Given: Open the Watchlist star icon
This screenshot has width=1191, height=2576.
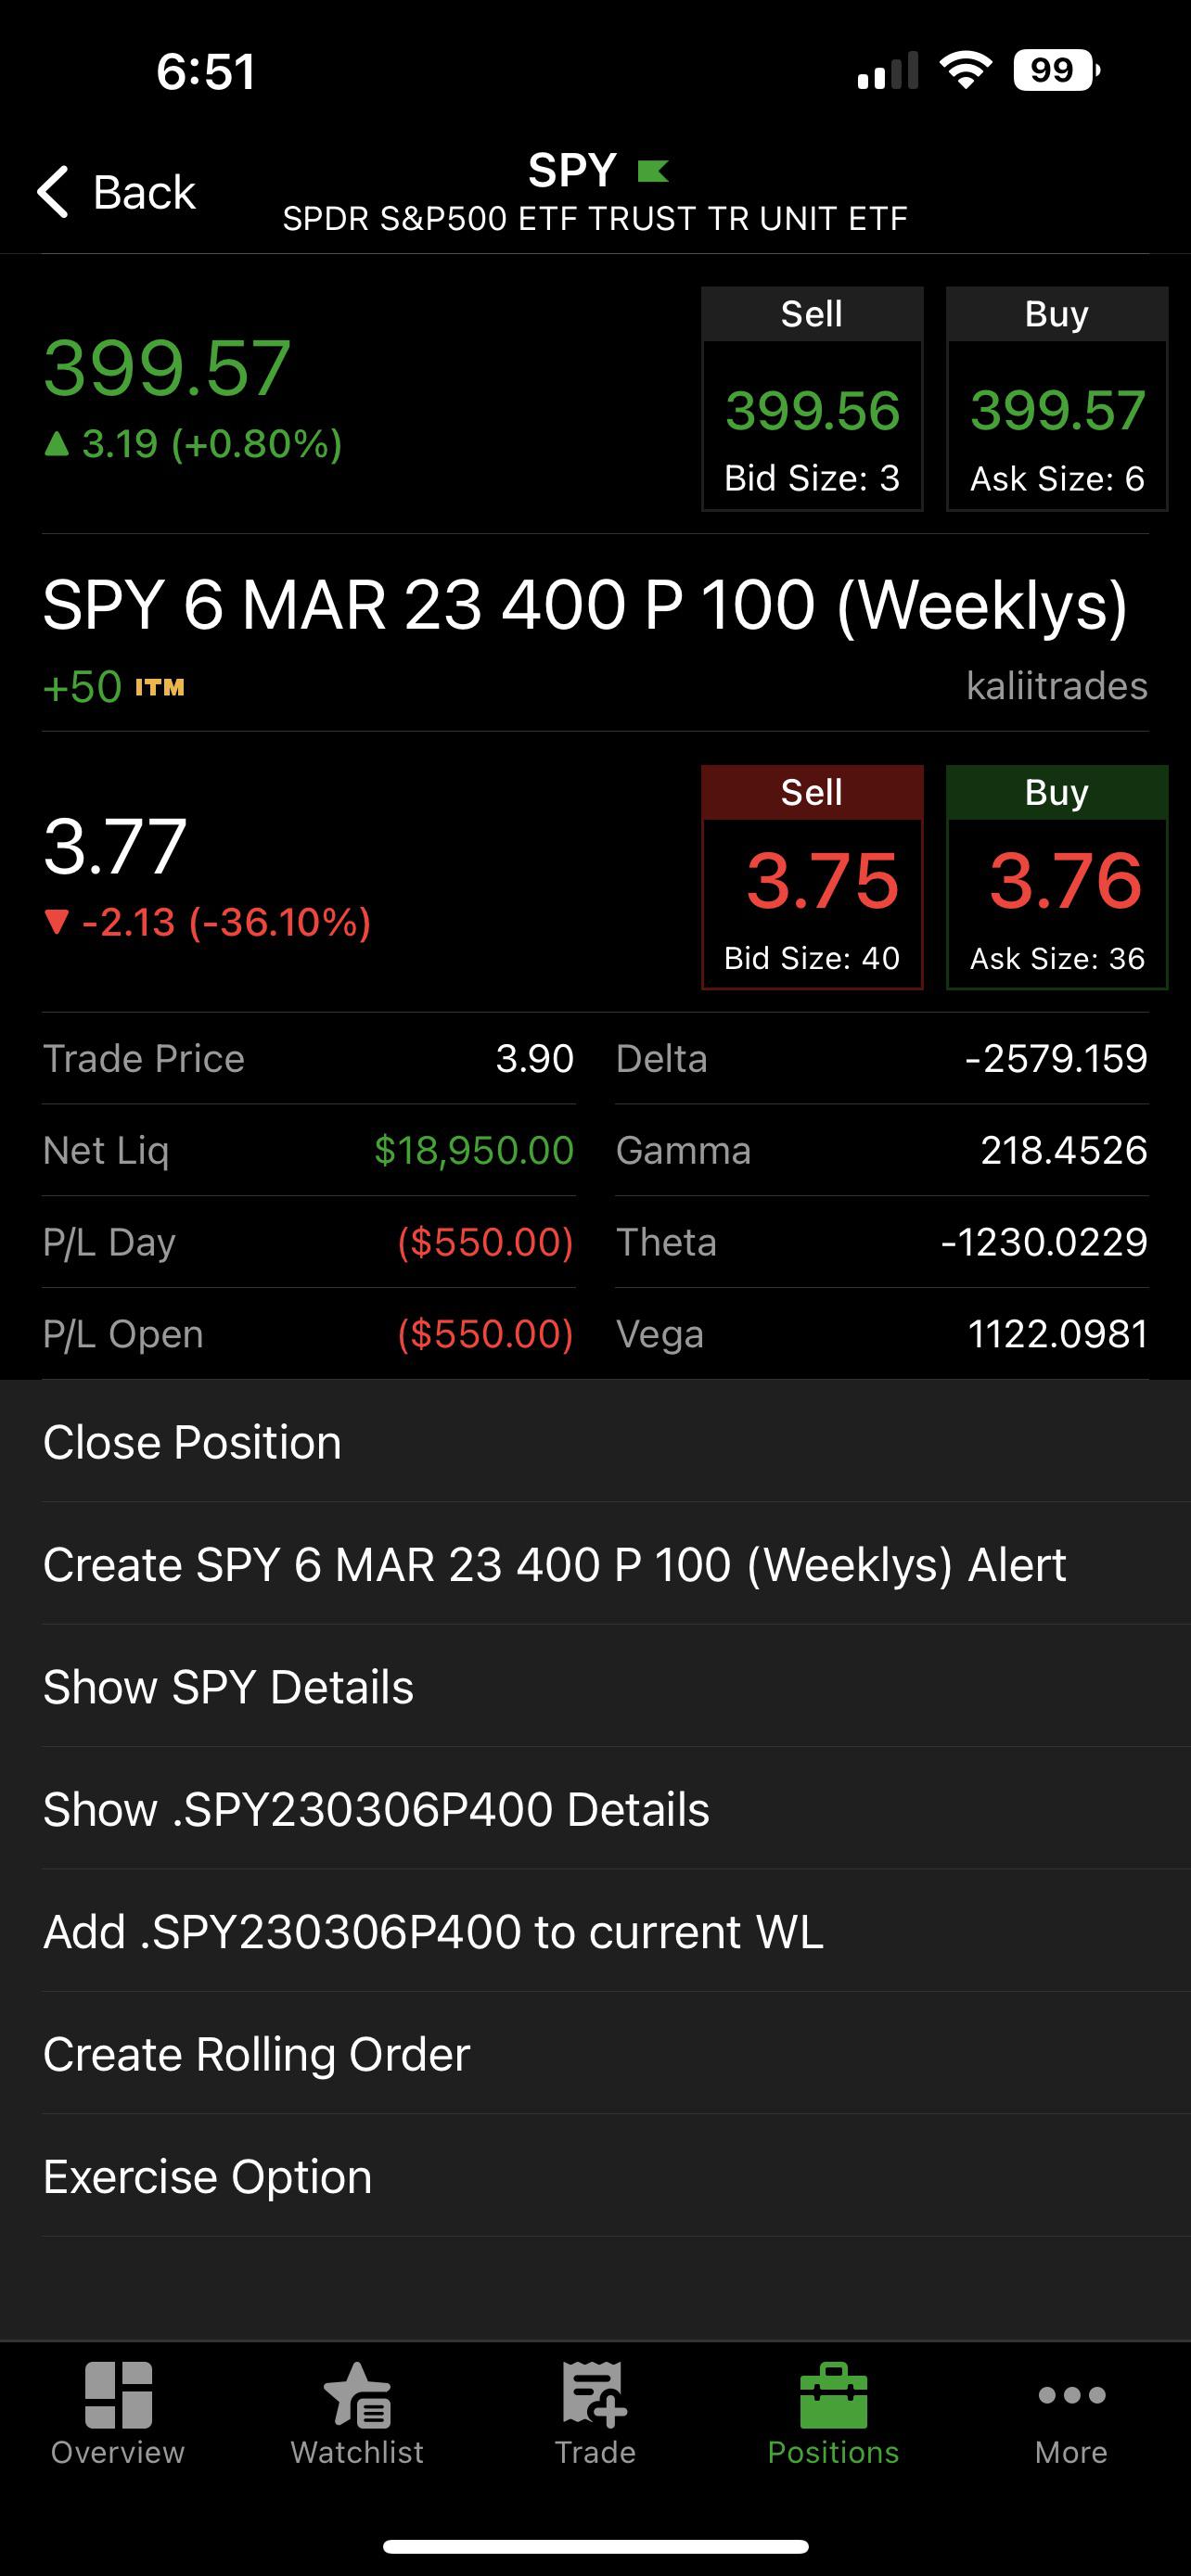Looking at the screenshot, I should pyautogui.click(x=357, y=2395).
